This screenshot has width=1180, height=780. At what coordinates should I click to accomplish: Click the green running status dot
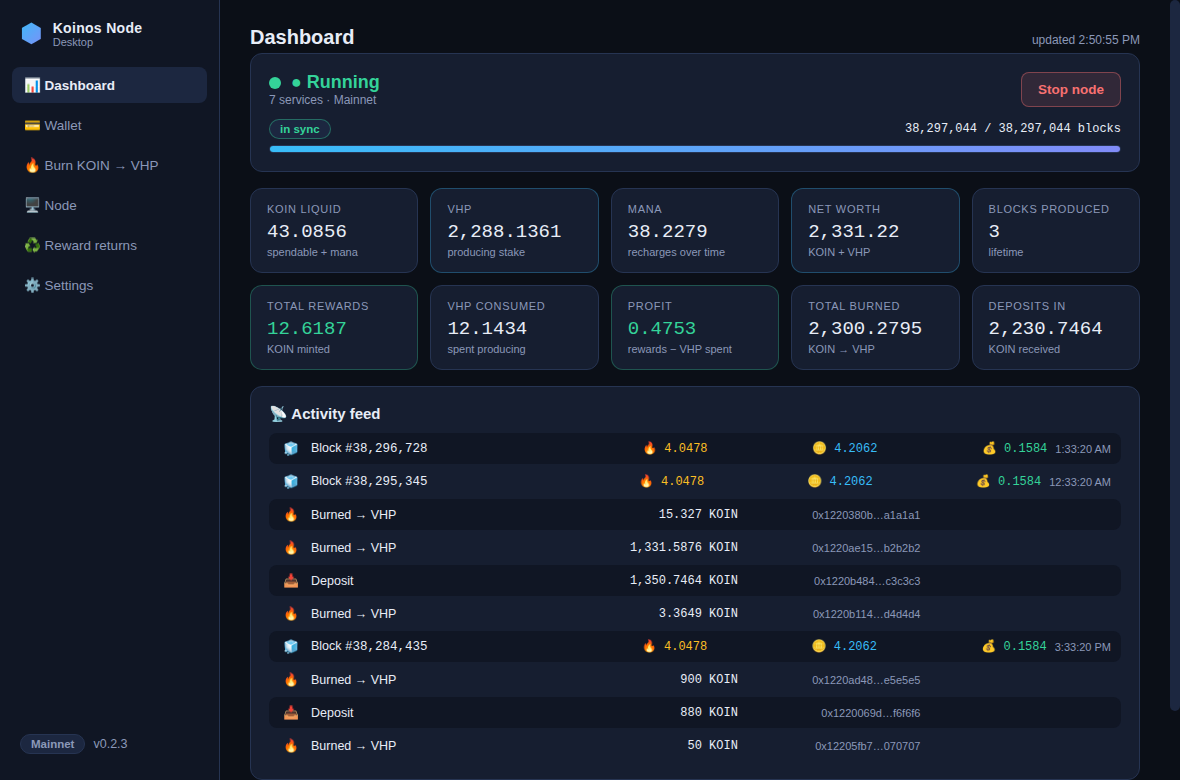point(275,83)
